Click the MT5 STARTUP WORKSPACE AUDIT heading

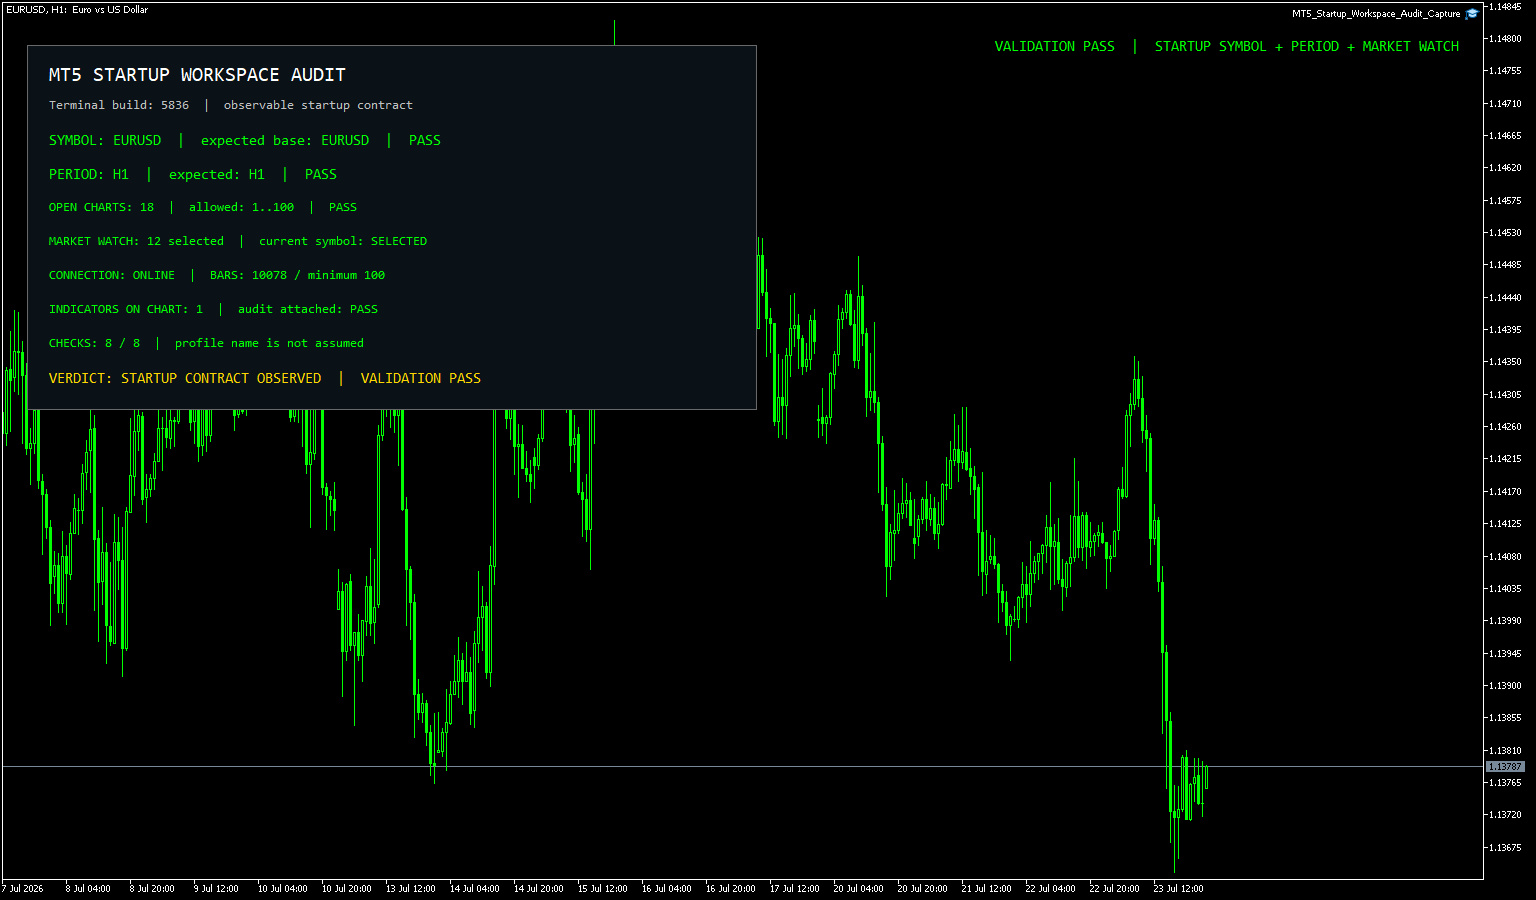pyautogui.click(x=197, y=75)
